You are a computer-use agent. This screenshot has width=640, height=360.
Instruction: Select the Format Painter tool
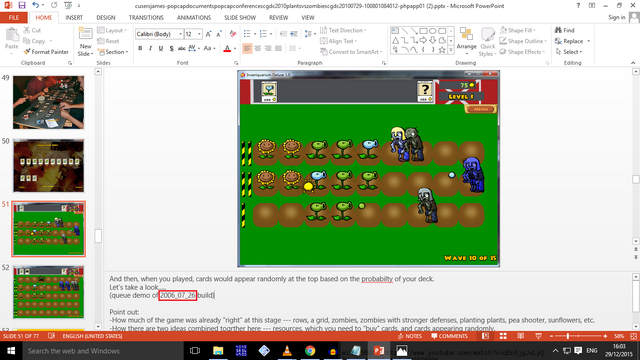tap(46, 52)
